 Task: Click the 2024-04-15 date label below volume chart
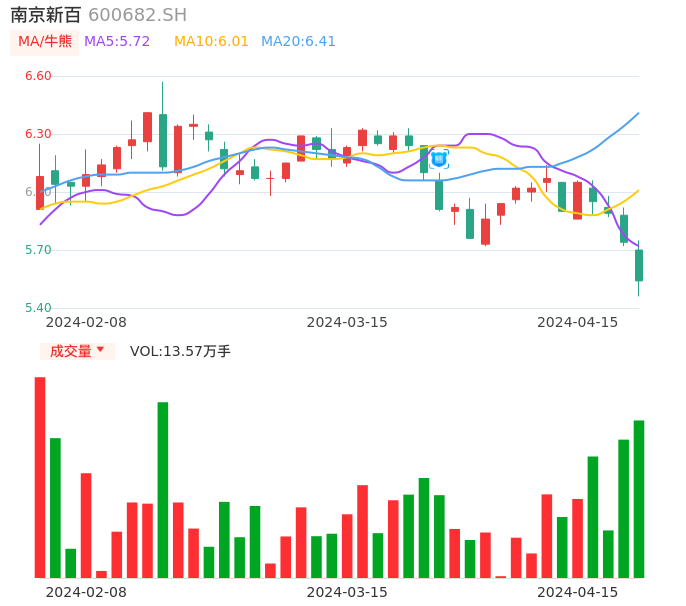click(x=578, y=592)
